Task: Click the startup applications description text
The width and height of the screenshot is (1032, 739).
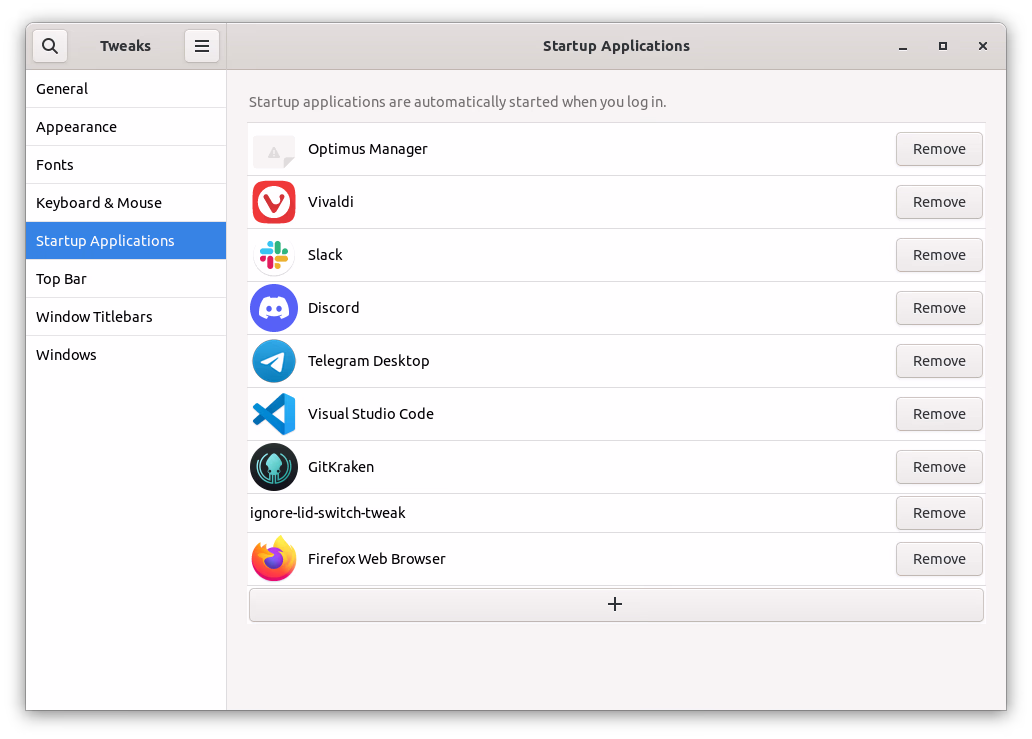Action: pos(457,102)
